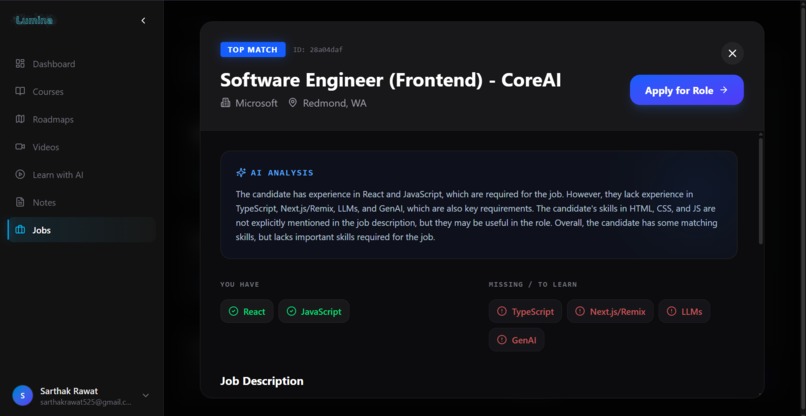This screenshot has height=416, width=806.
Task: Click the job details vertical scrollbar
Action: pos(761,190)
